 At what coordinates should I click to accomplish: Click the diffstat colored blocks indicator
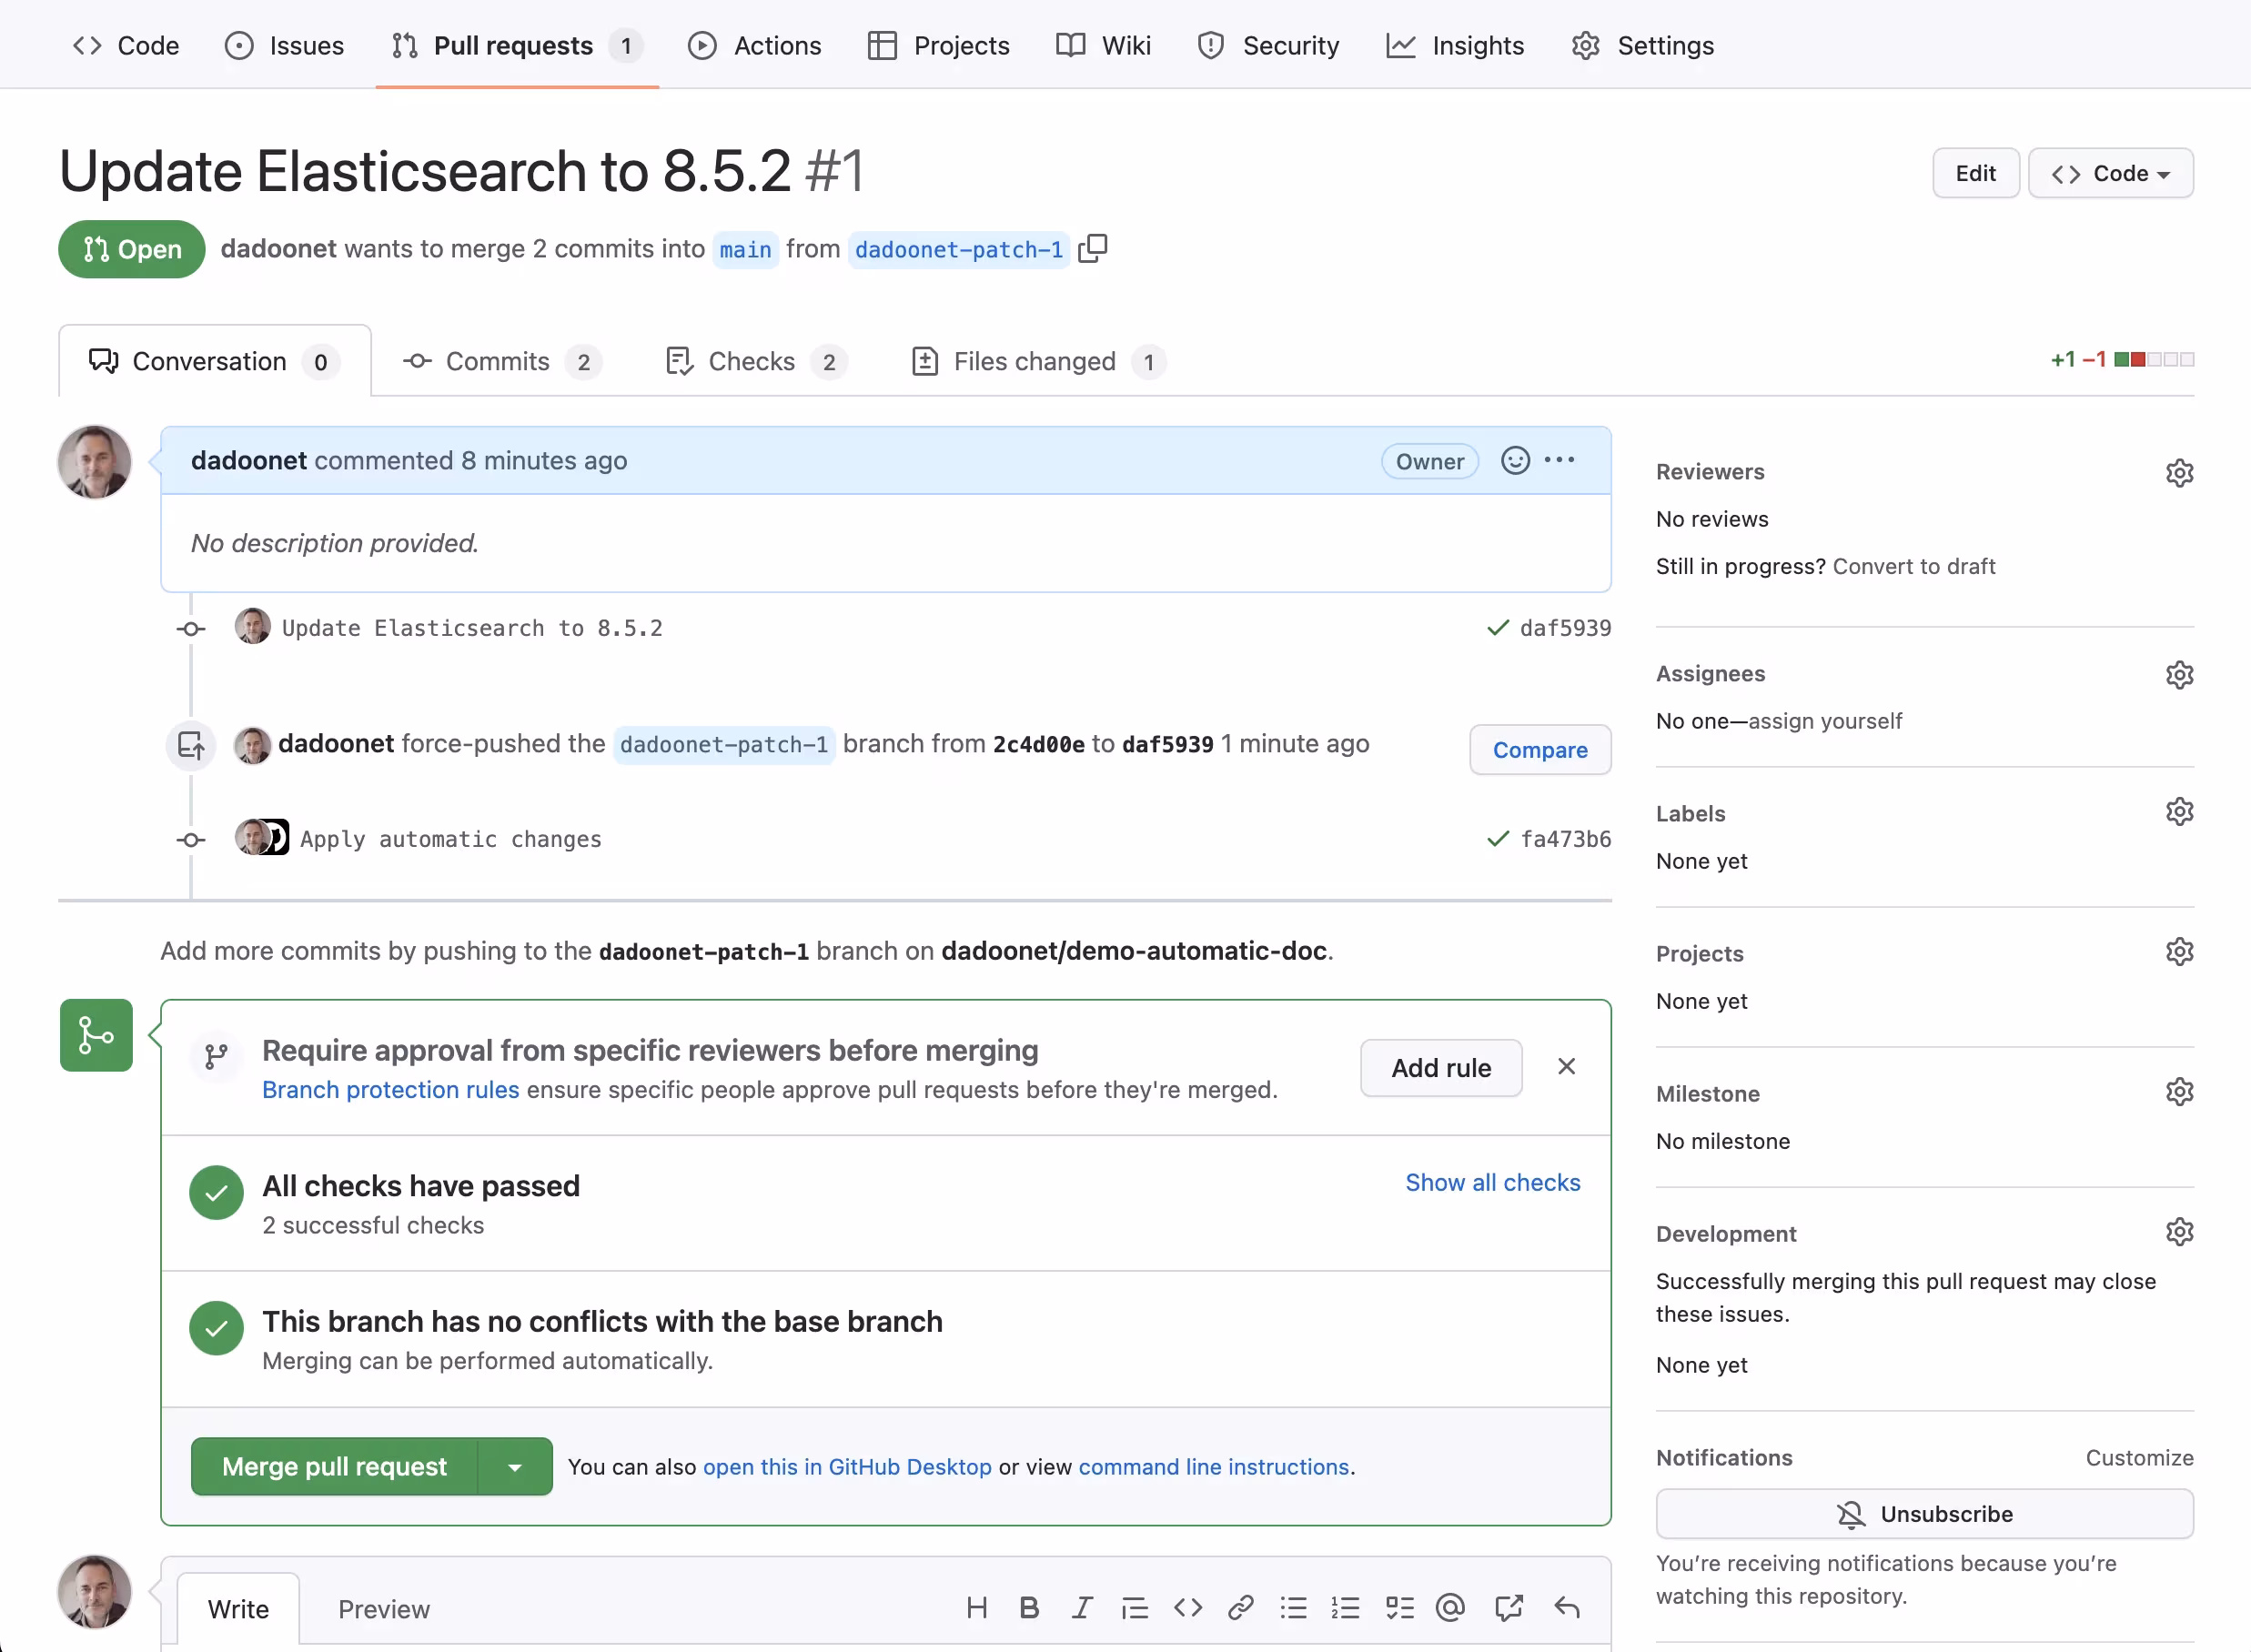[x=2153, y=360]
